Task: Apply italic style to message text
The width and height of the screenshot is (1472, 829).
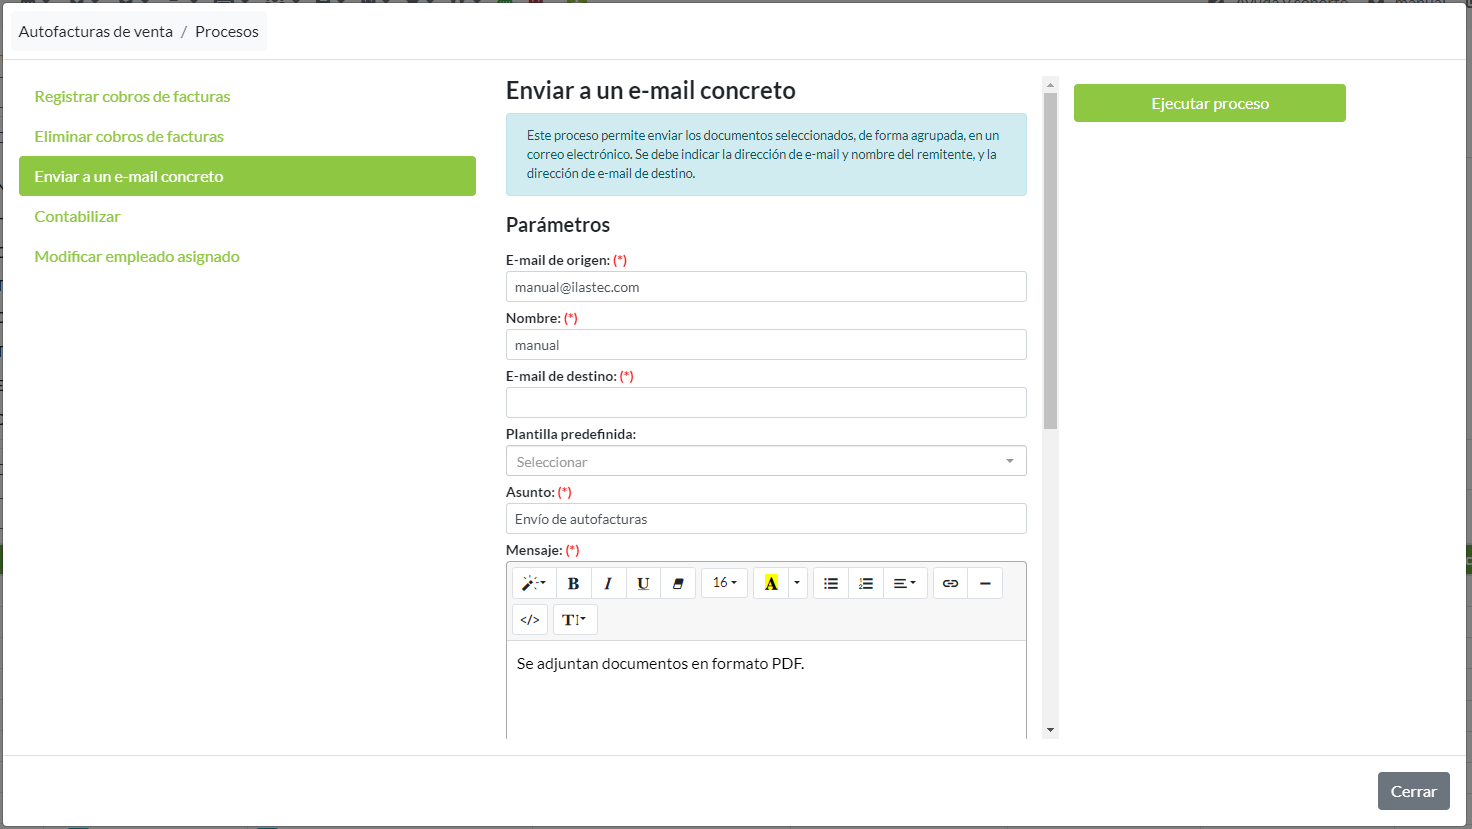Action: (x=608, y=583)
